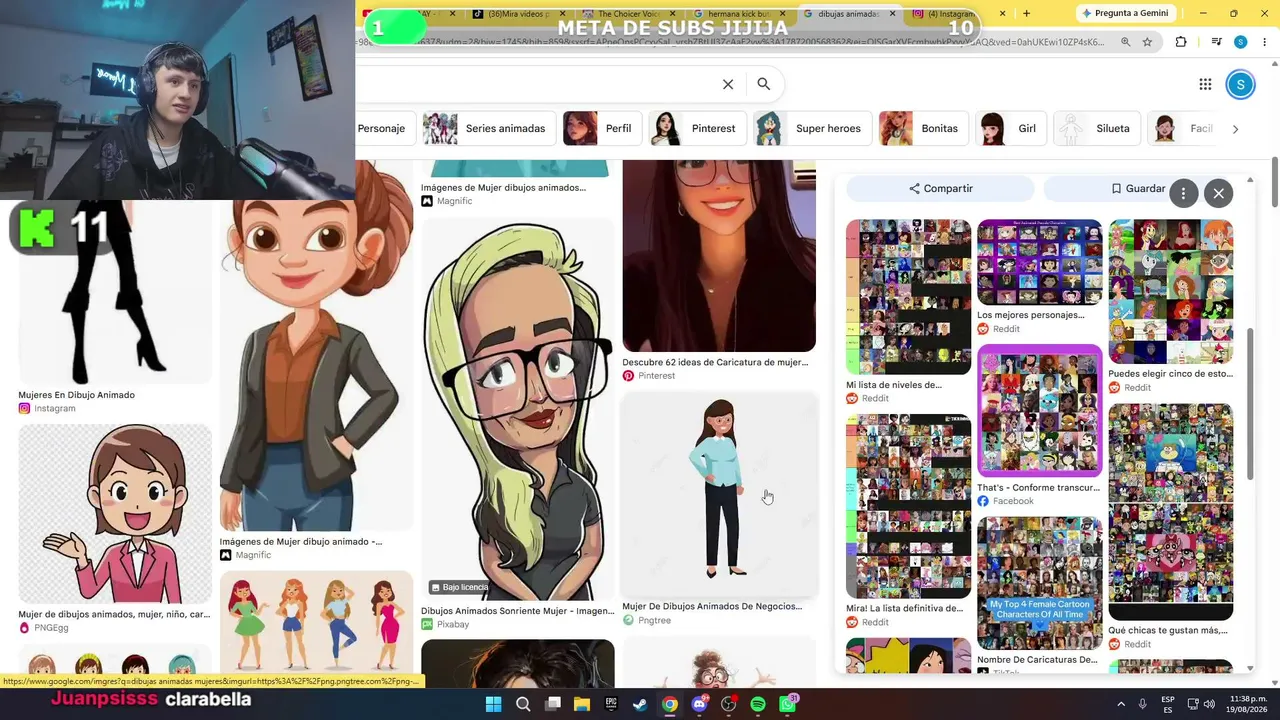Switch to The Choicer Voice tab
Screen dimensions: 1280x720
coord(627,13)
